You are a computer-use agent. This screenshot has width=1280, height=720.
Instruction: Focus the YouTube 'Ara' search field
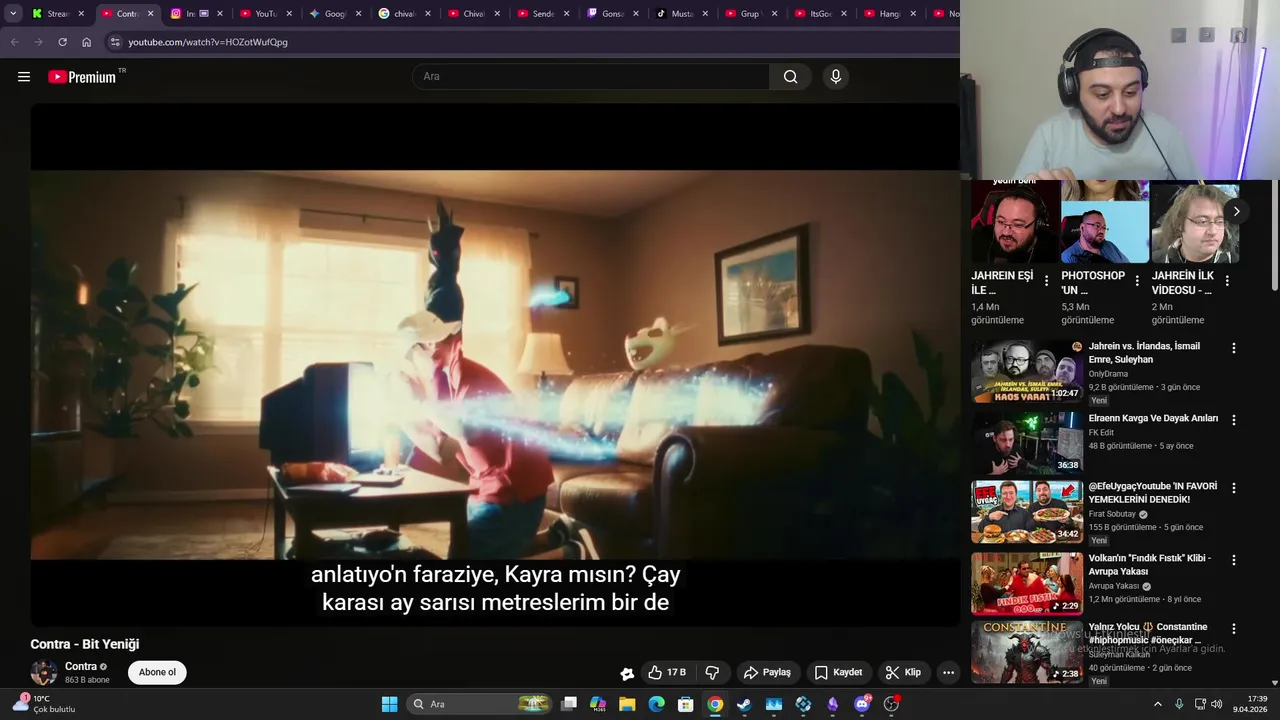(591, 76)
